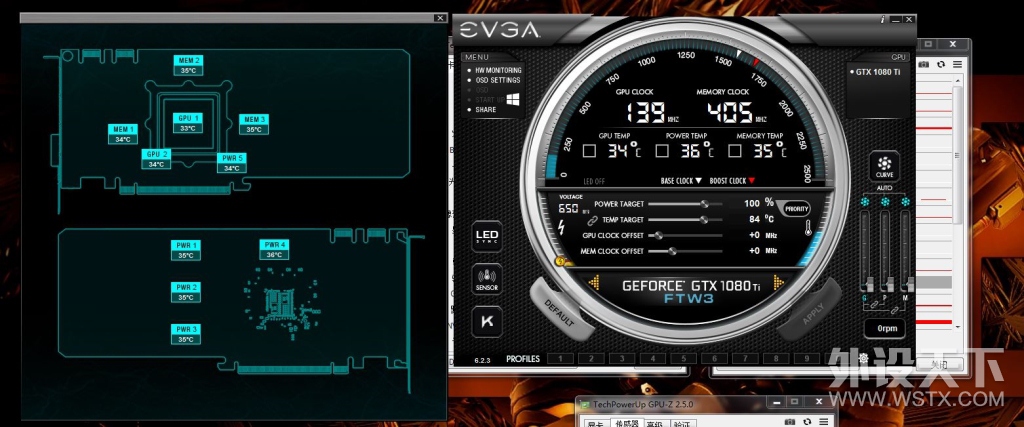Click the TEMP TARGET slider handle
Screen dimensions: 1024x427
point(704,220)
